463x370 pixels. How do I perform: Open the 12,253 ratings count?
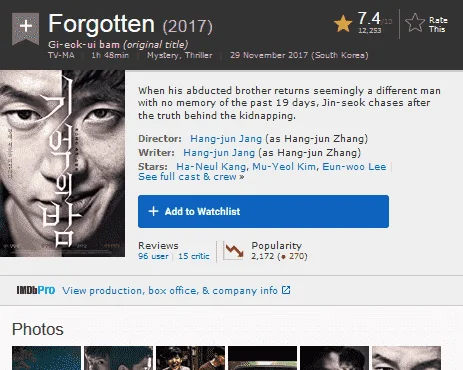(x=370, y=31)
